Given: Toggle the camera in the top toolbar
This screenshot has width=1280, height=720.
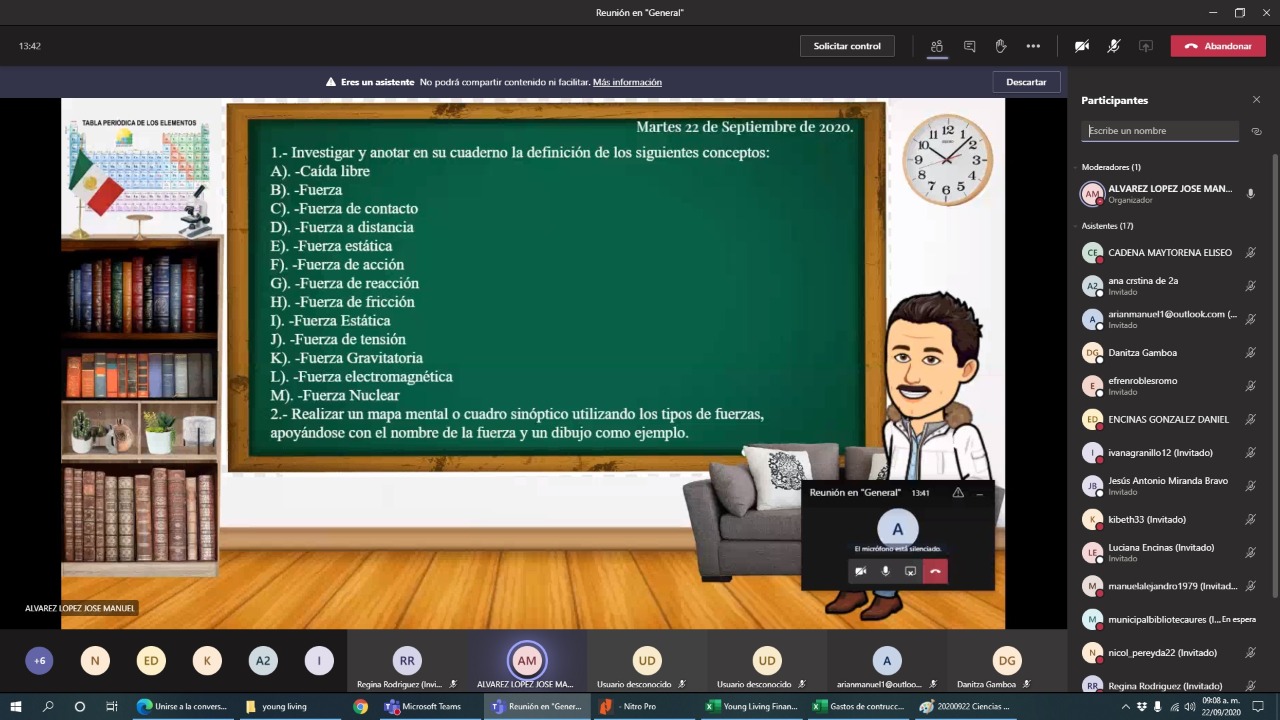Looking at the screenshot, I should coord(1082,46).
